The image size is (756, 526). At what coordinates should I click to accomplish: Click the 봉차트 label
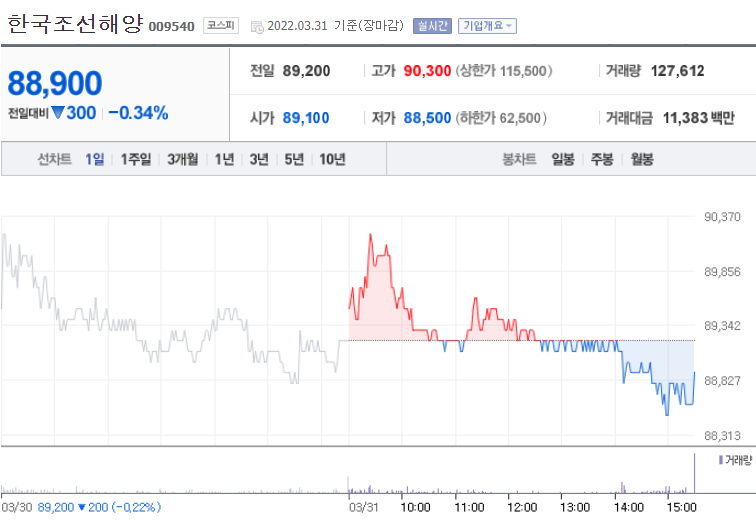[519, 159]
